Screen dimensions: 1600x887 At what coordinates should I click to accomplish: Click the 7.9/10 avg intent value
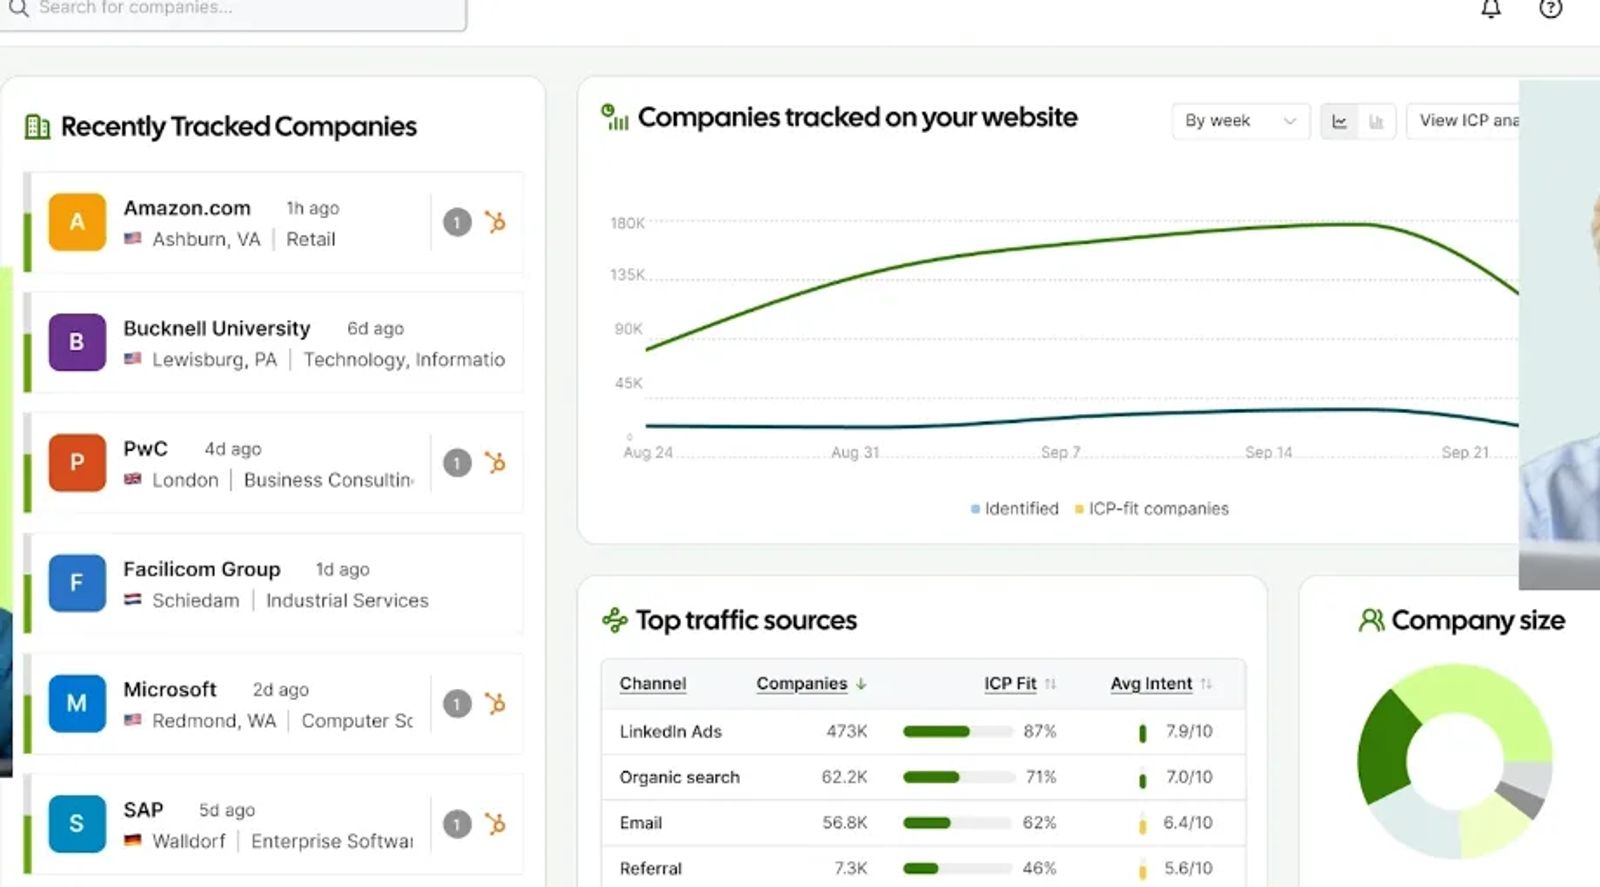(1189, 732)
